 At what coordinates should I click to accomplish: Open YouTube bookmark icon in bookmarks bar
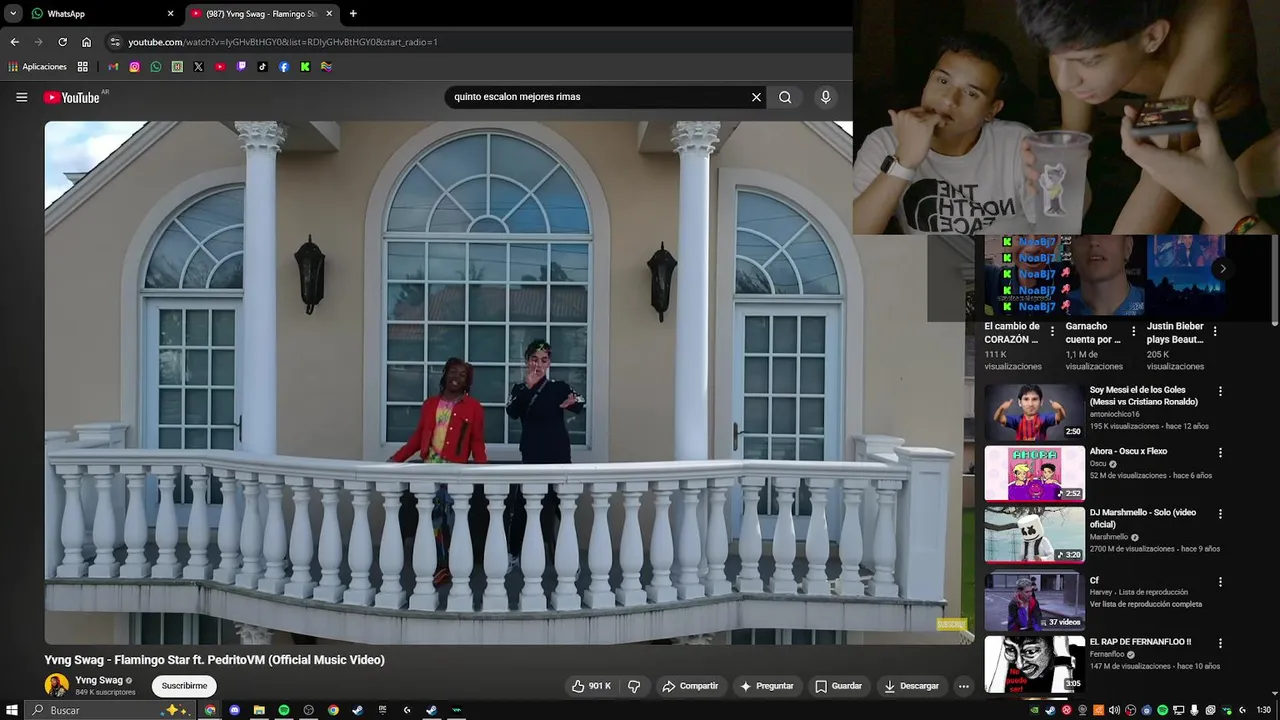220,67
